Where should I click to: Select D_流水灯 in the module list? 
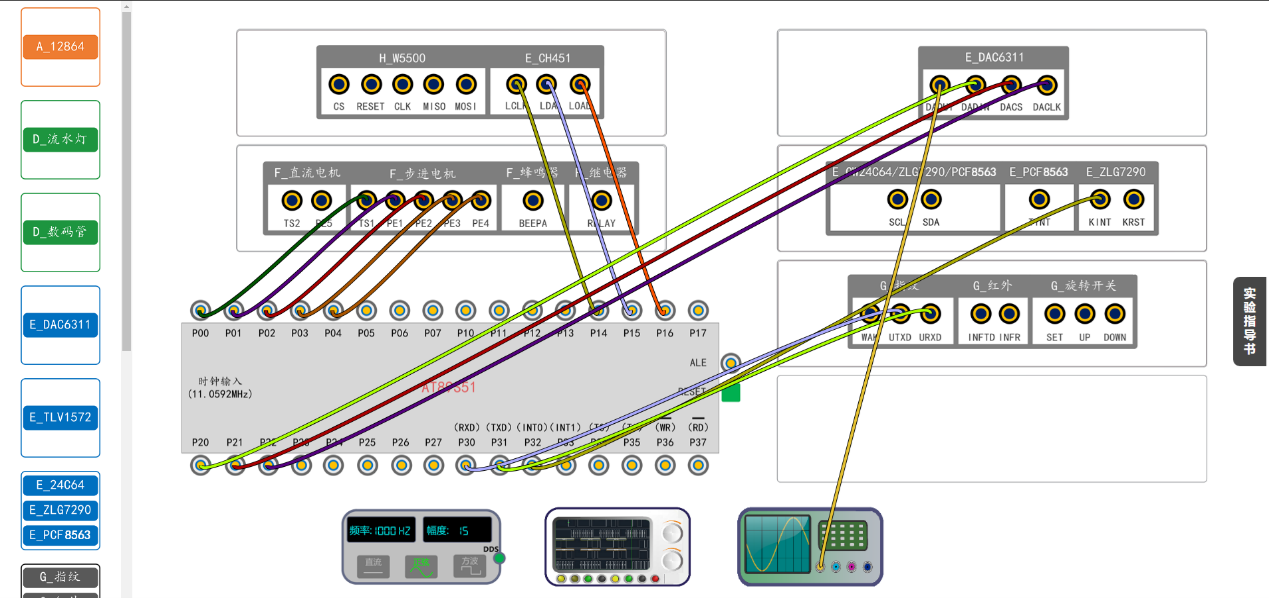click(x=60, y=139)
